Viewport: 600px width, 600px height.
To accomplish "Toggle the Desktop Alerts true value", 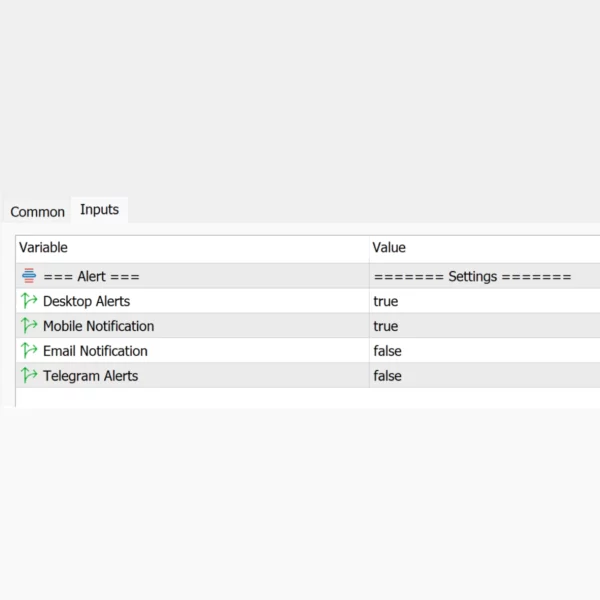I will (385, 301).
